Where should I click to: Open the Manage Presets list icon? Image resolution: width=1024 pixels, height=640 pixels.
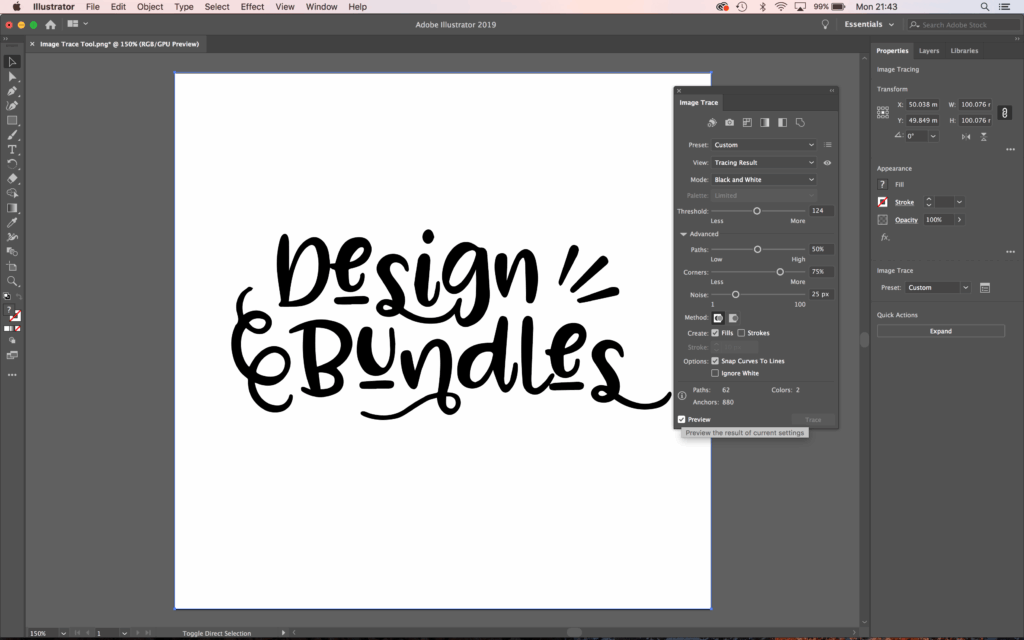pyautogui.click(x=827, y=145)
